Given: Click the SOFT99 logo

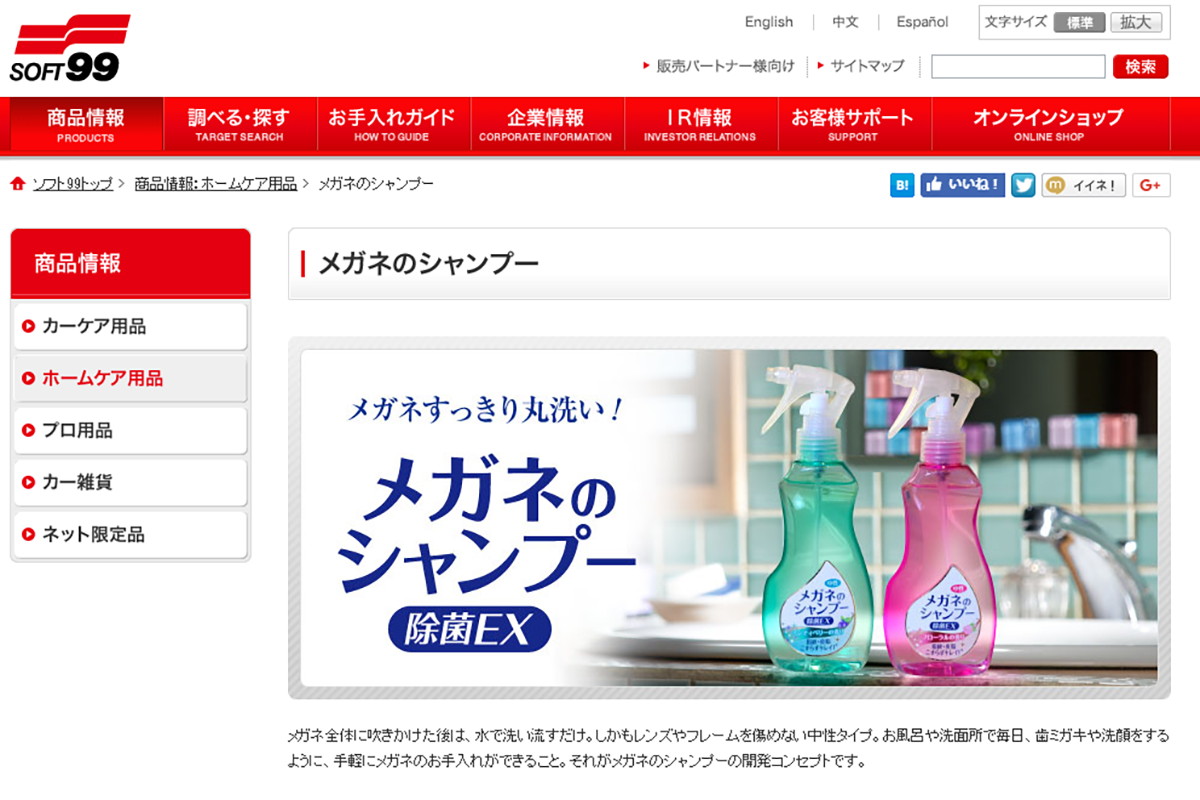Looking at the screenshot, I should [69, 47].
